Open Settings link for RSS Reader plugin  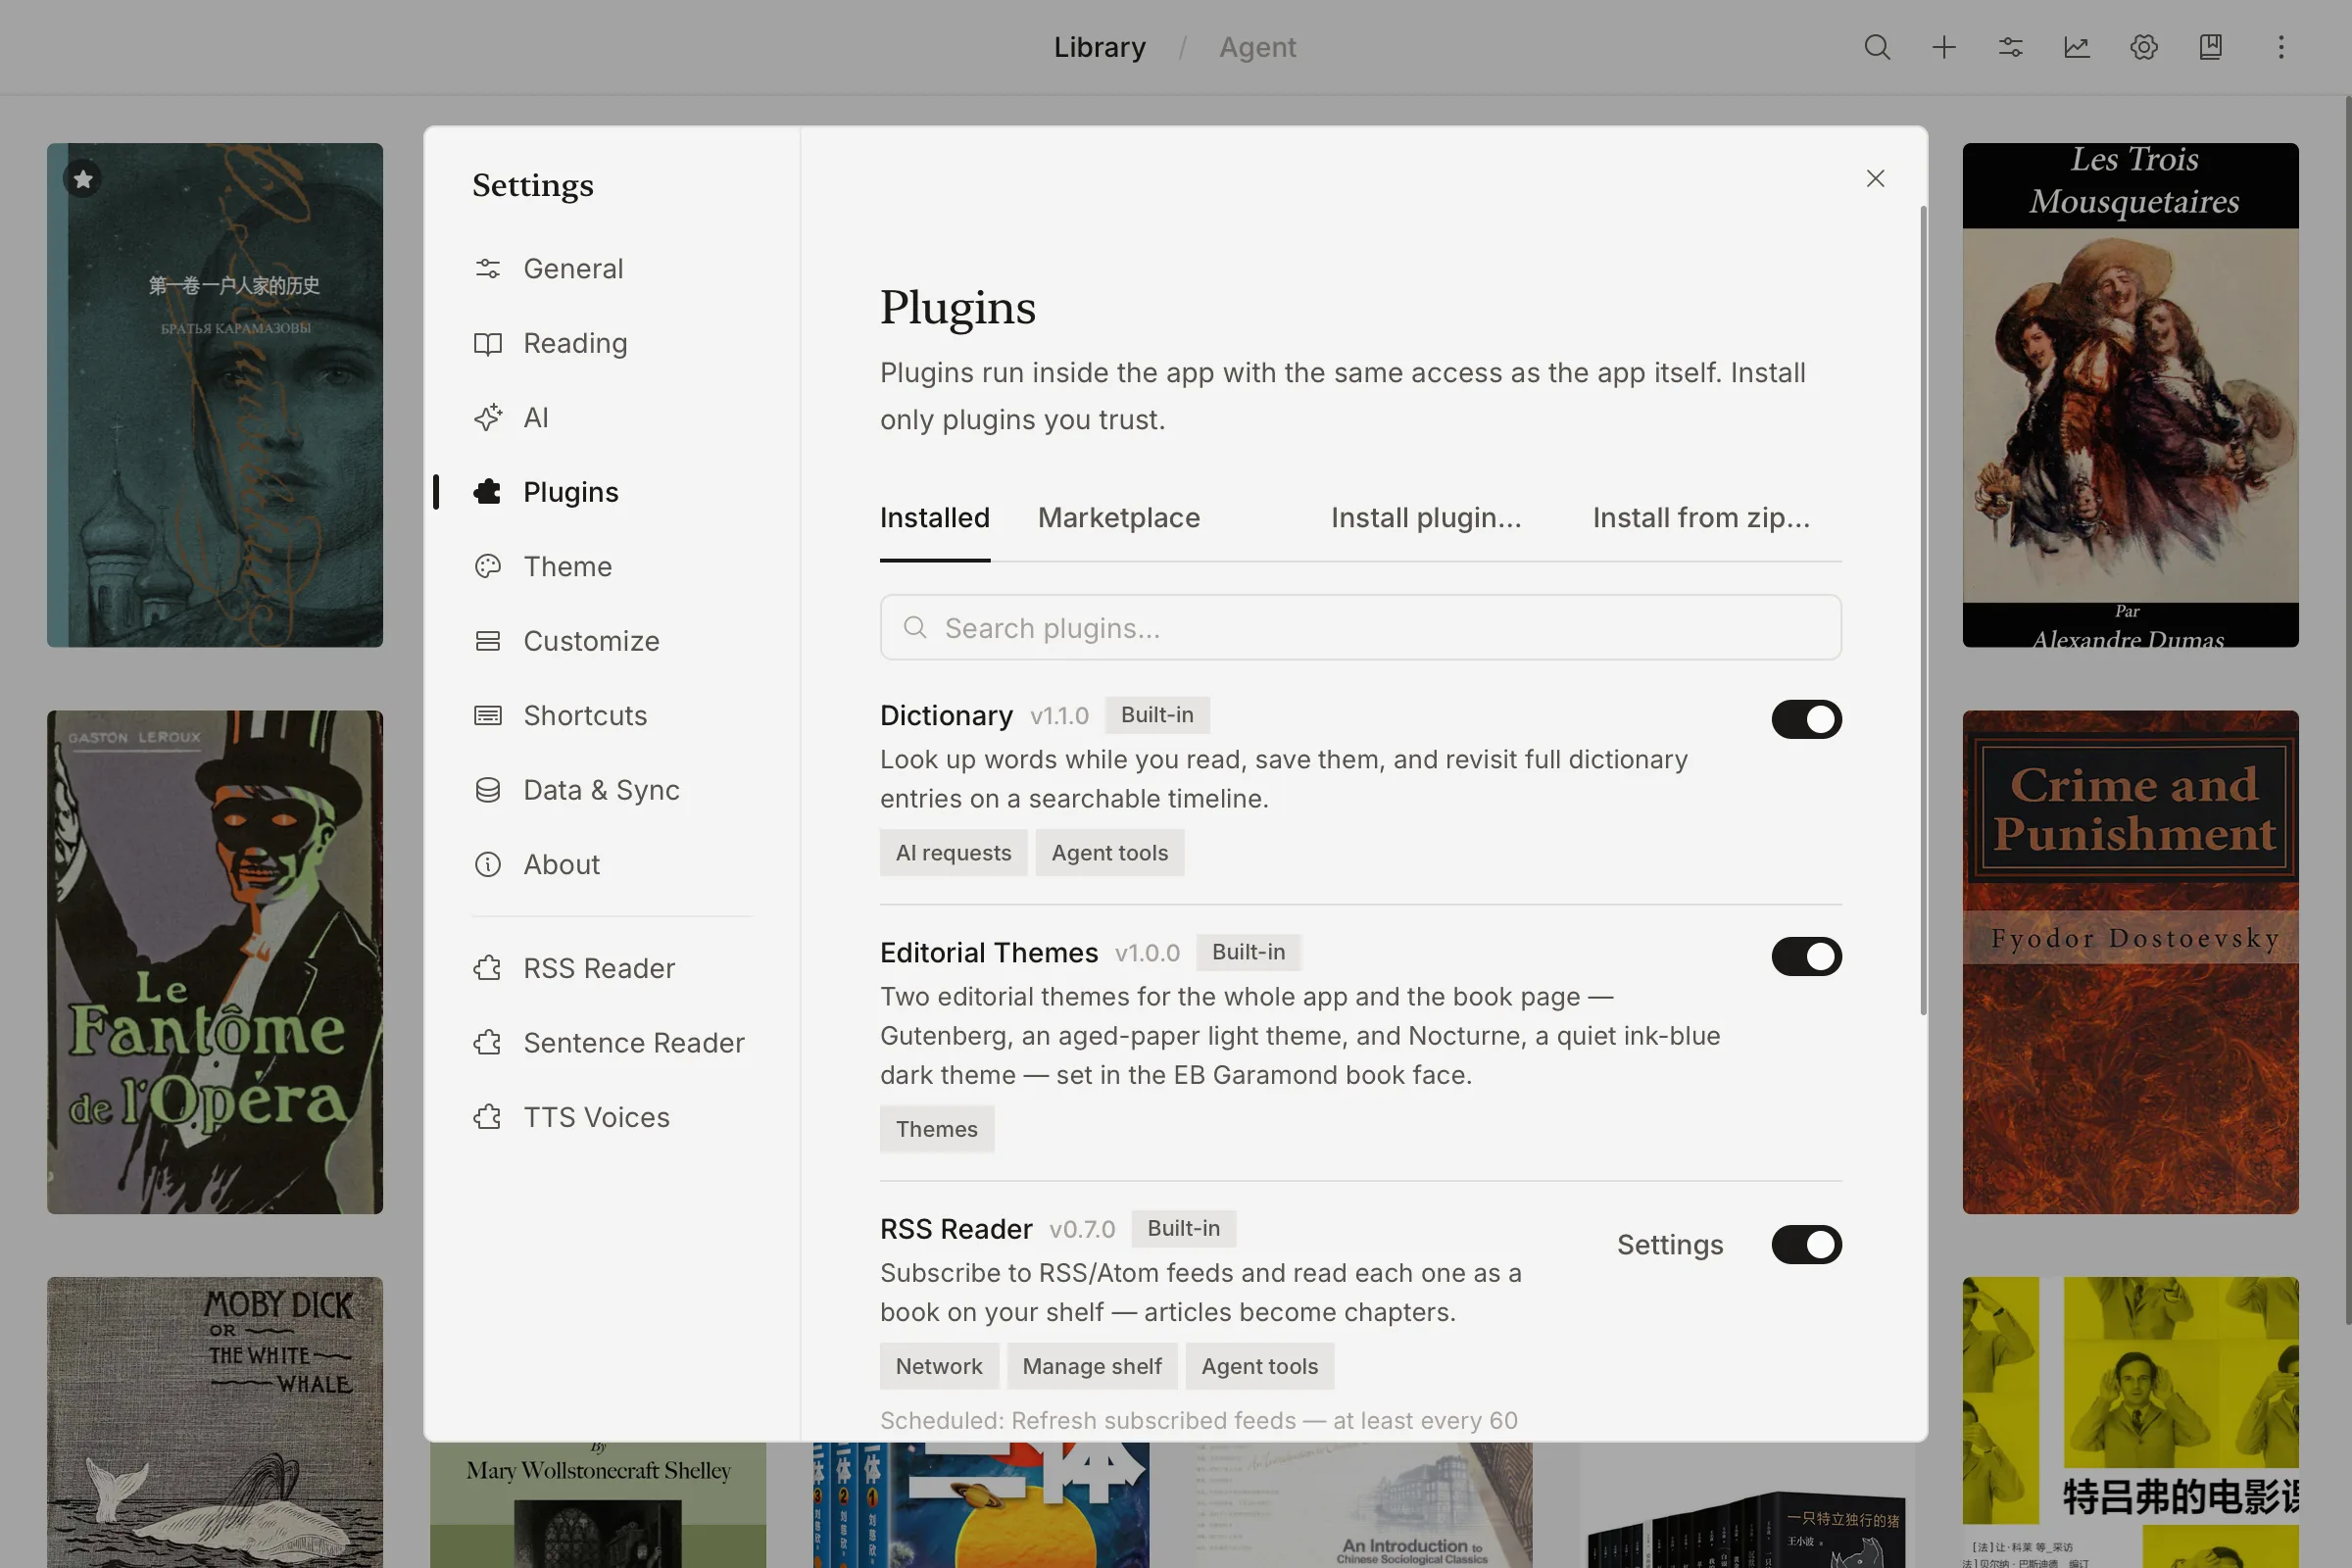[x=1670, y=1245]
